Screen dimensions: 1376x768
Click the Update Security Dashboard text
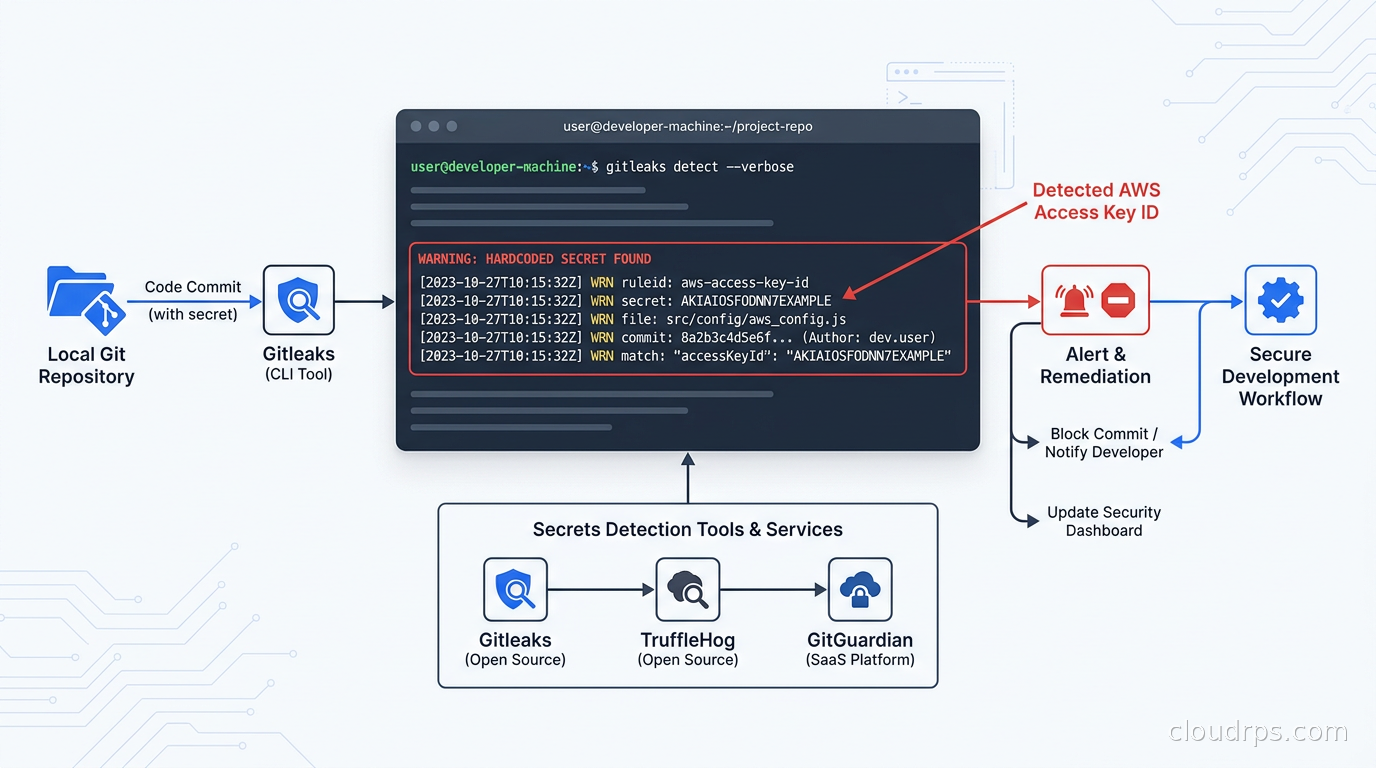1104,521
